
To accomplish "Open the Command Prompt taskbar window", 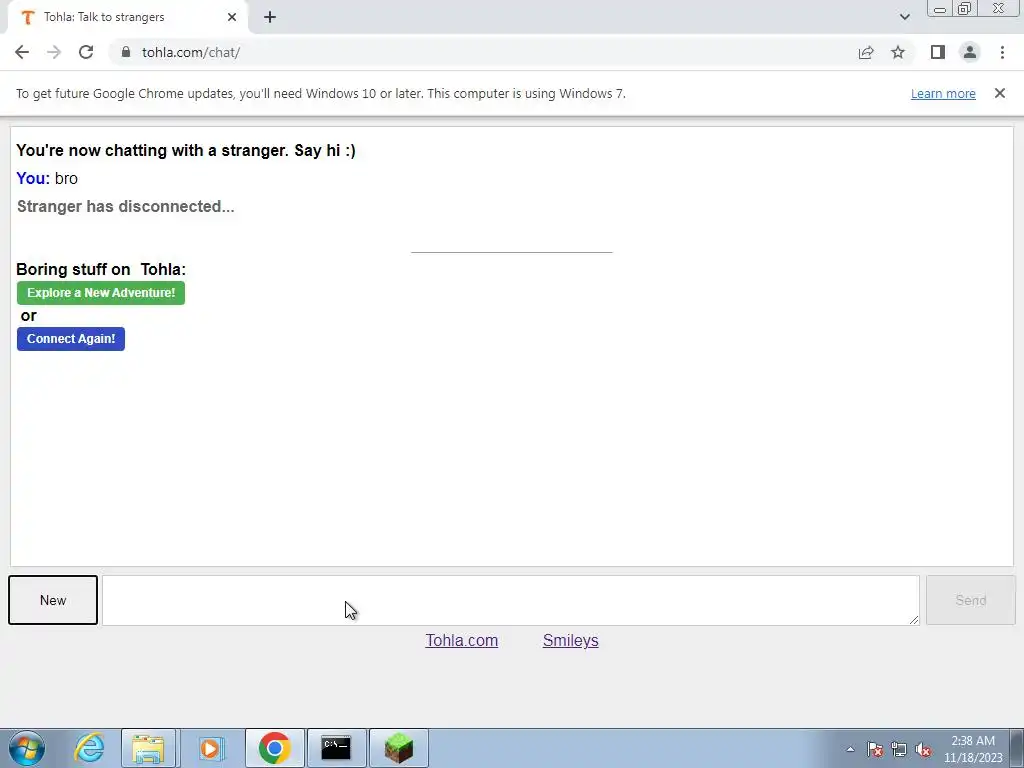I will click(336, 748).
